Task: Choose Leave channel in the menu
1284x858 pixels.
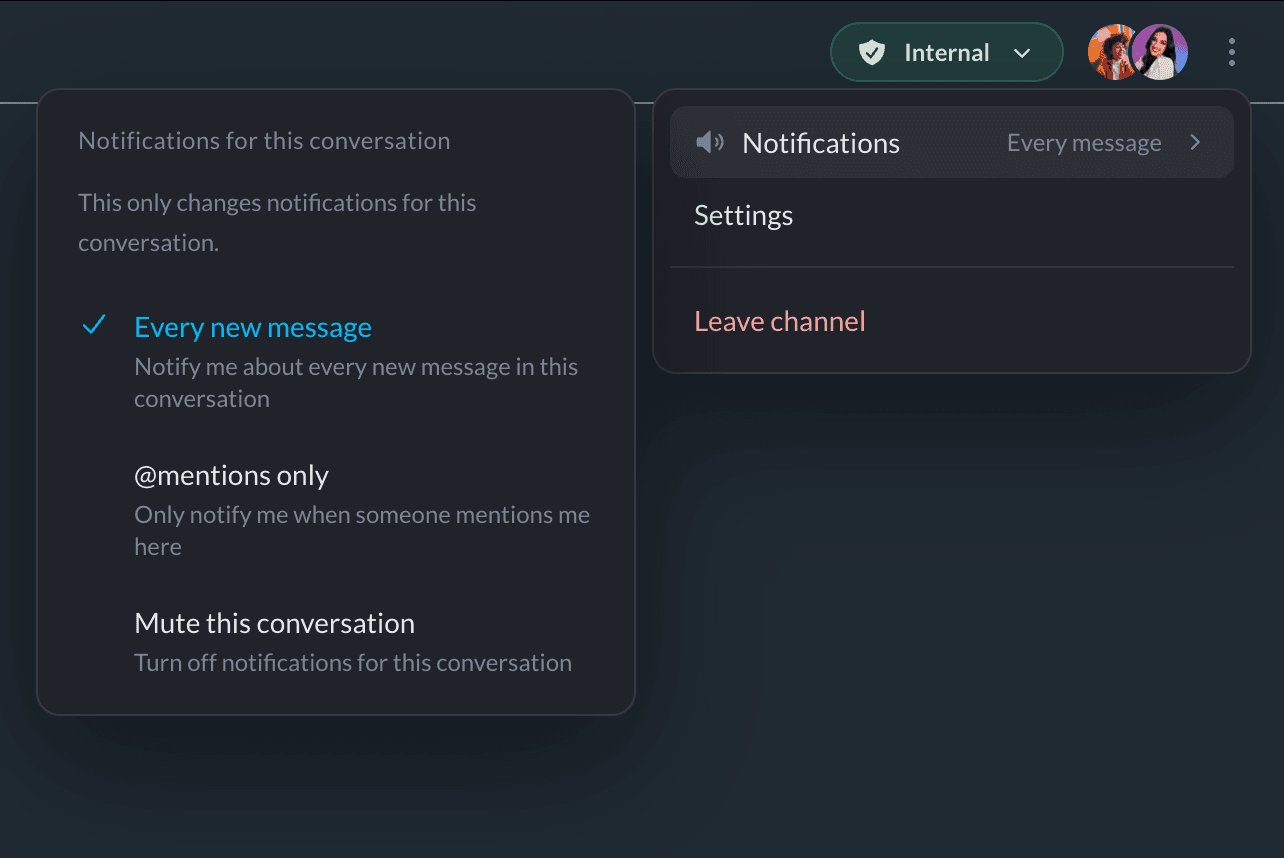Action: point(952,321)
